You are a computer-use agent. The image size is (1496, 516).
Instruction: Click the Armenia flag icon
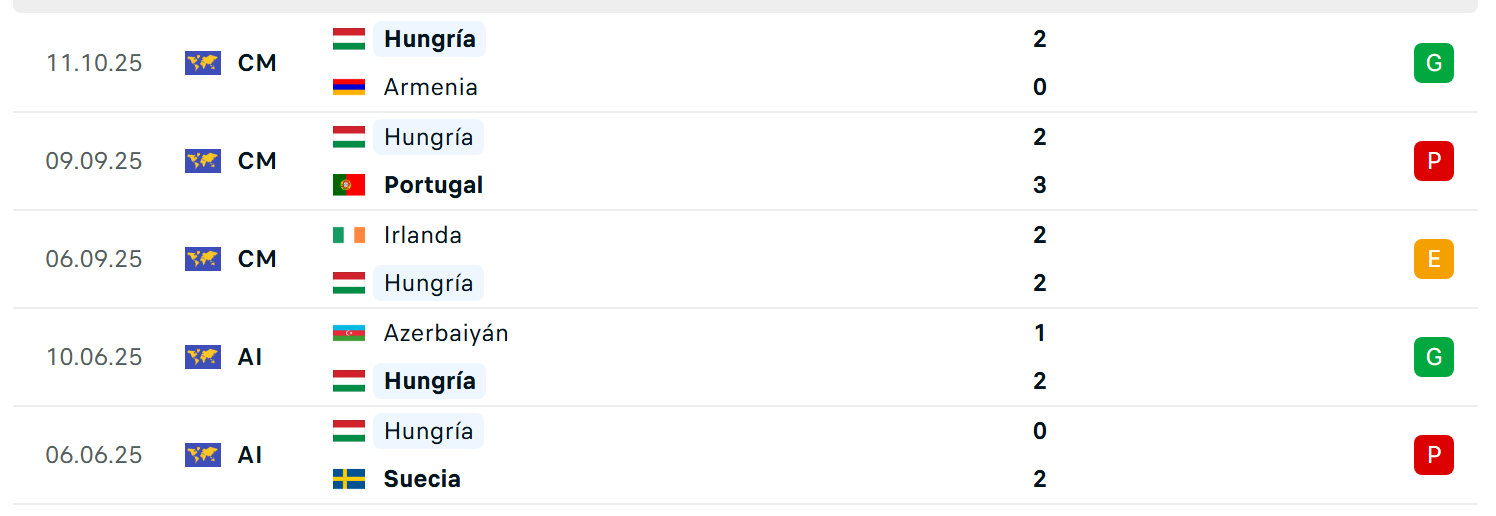349,87
